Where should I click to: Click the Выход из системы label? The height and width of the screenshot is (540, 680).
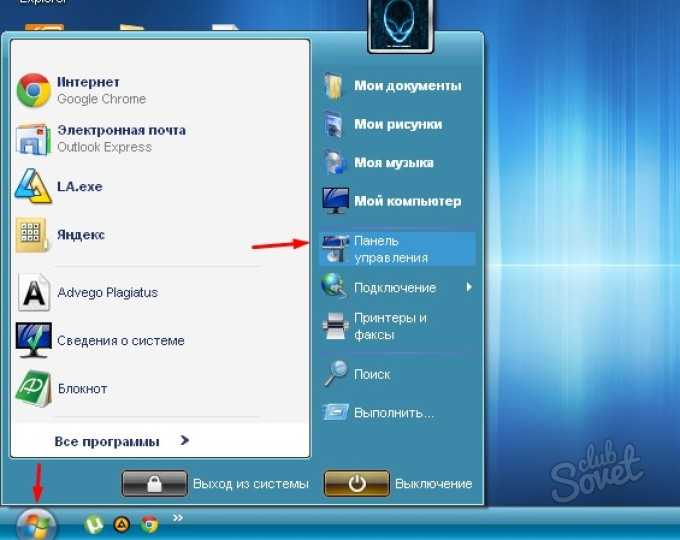click(251, 484)
